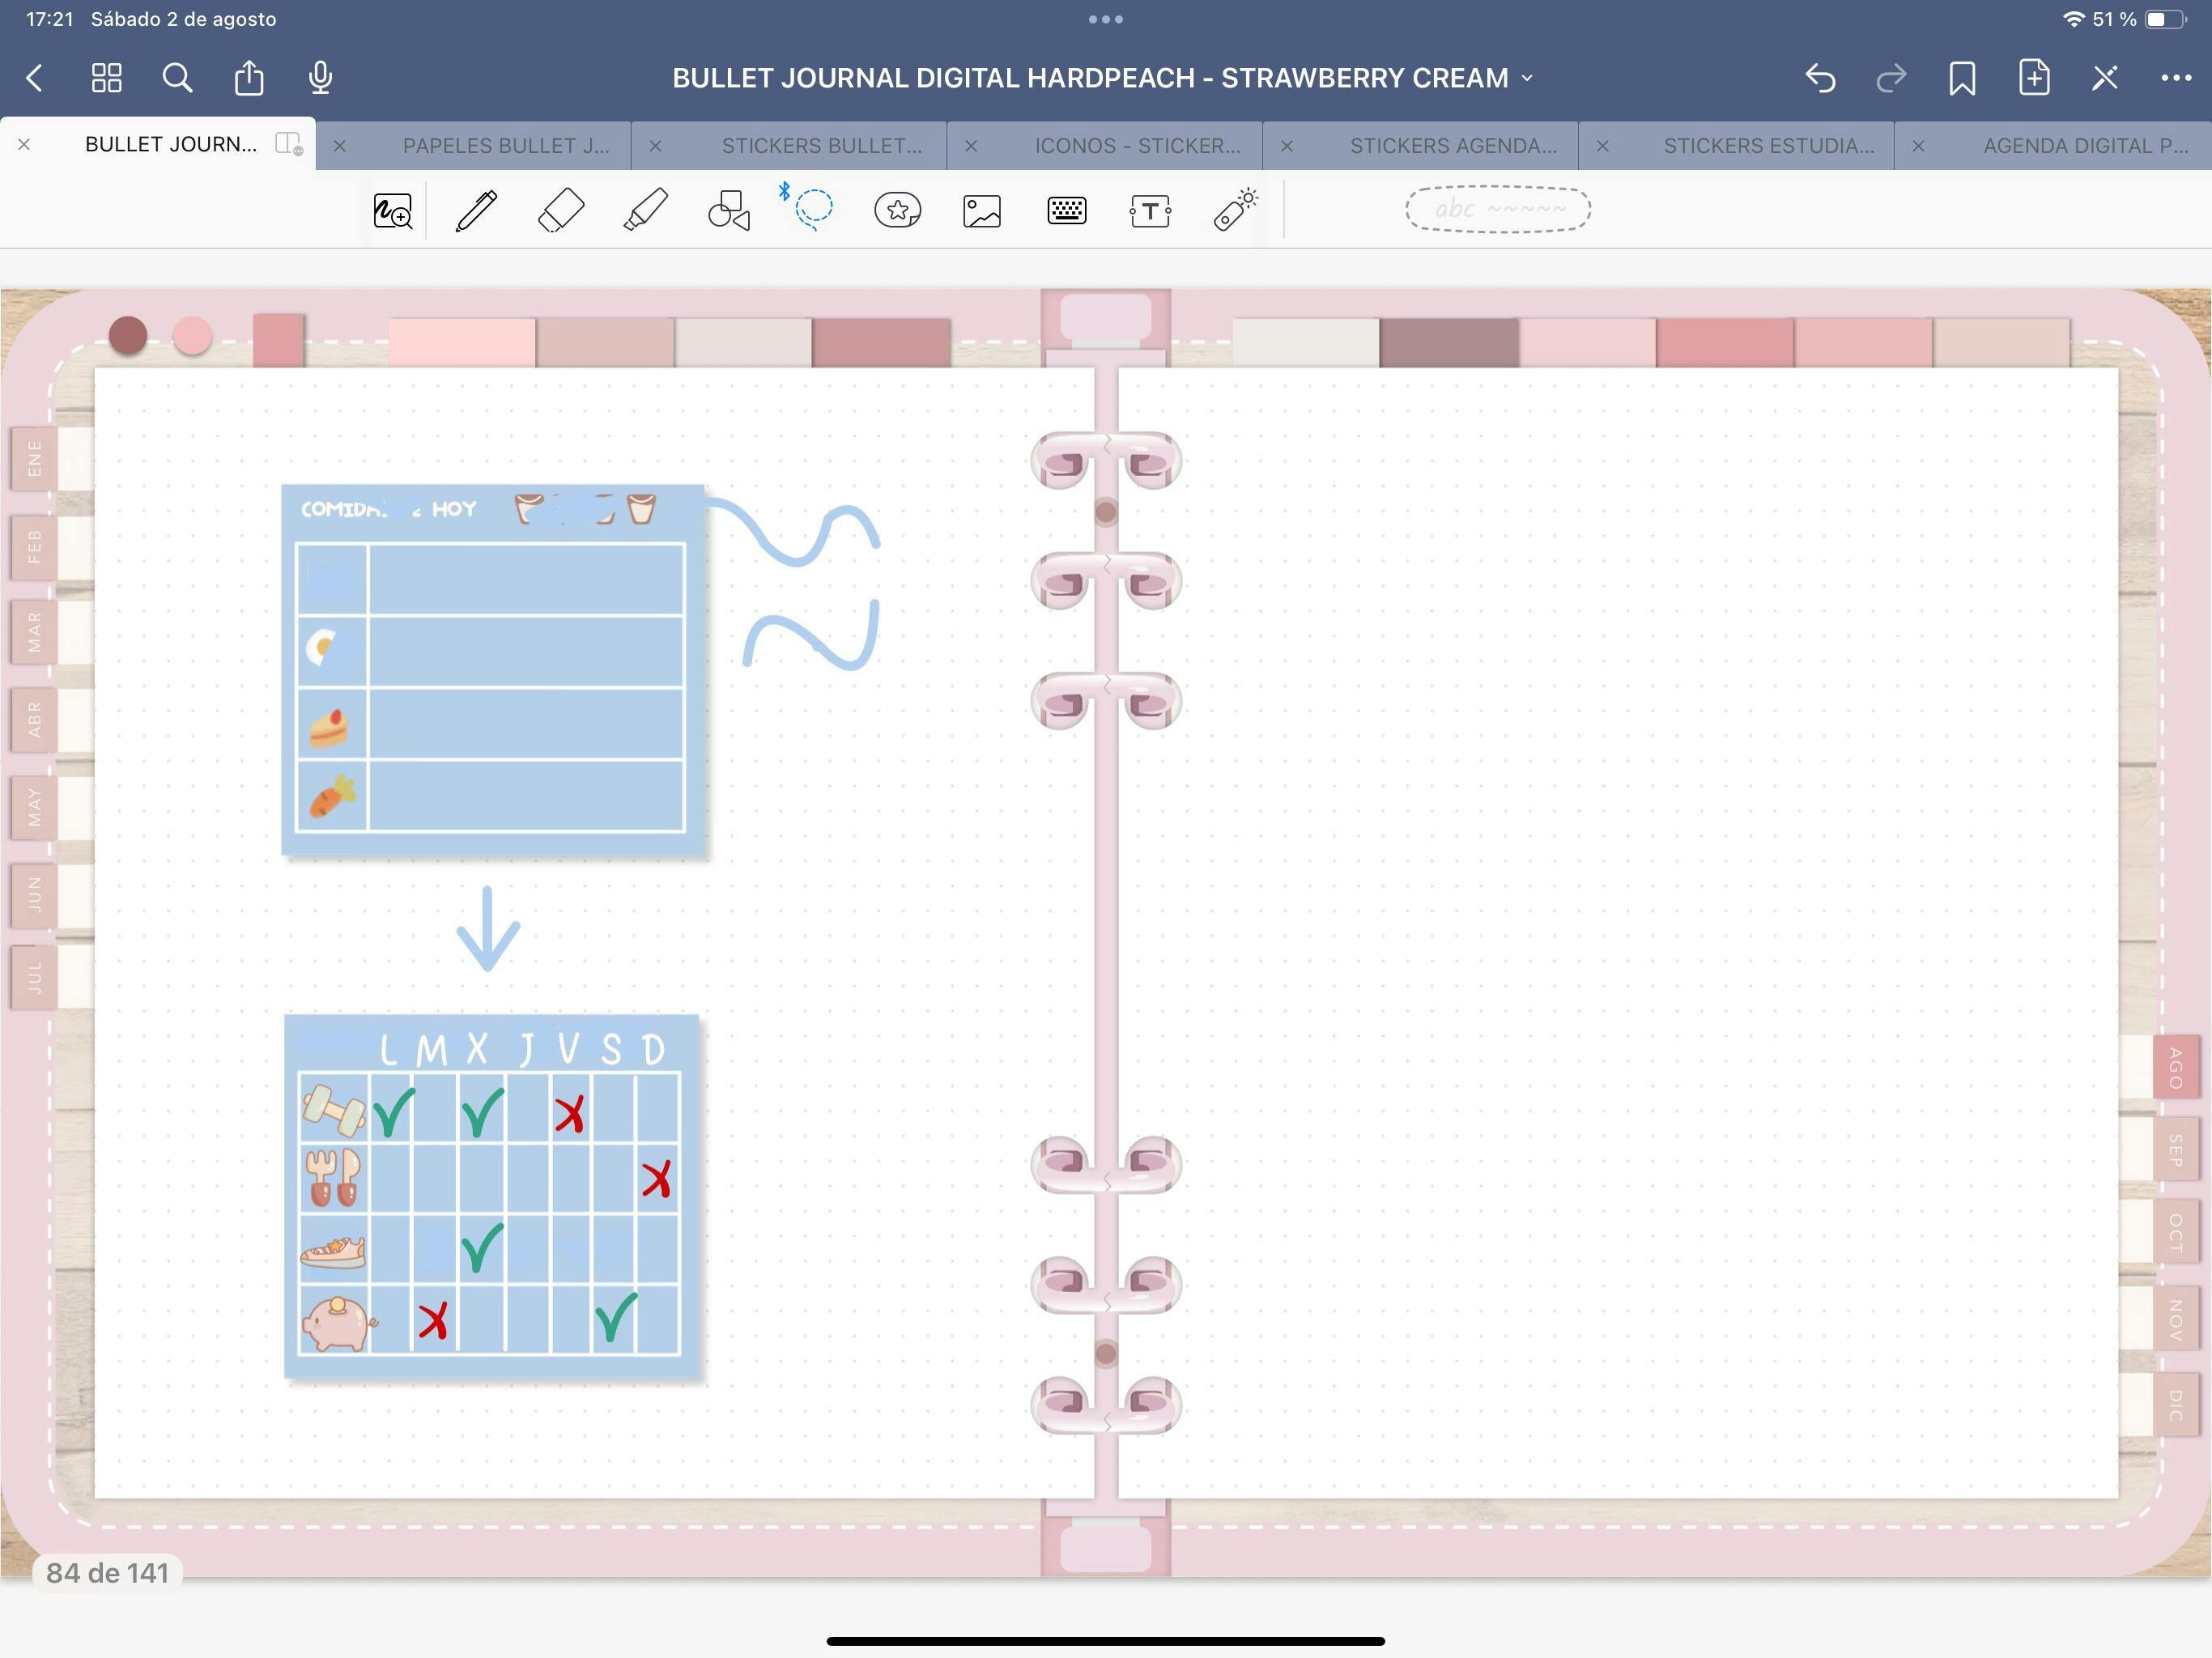2212x1658 pixels.
Task: Toggle bookmark for this page
Action: click(1961, 78)
